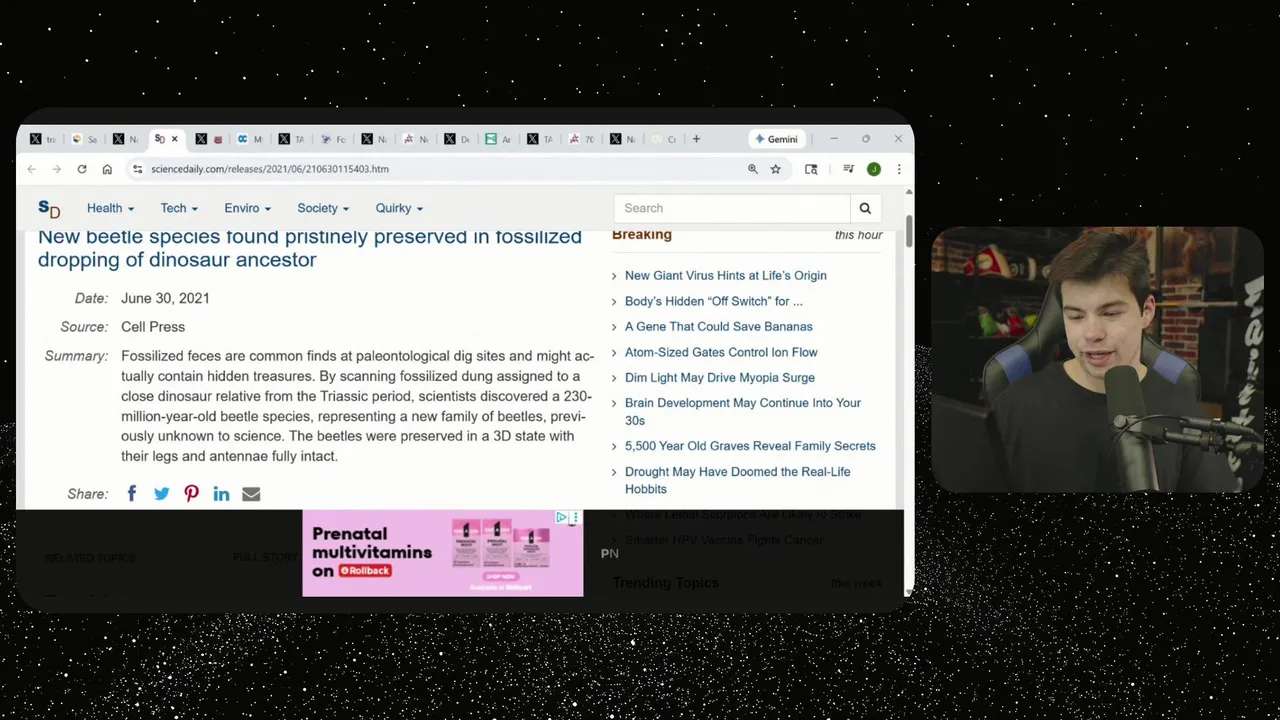This screenshot has width=1280, height=720.
Task: Switch to the 'tra' tab
Action: coord(44,139)
